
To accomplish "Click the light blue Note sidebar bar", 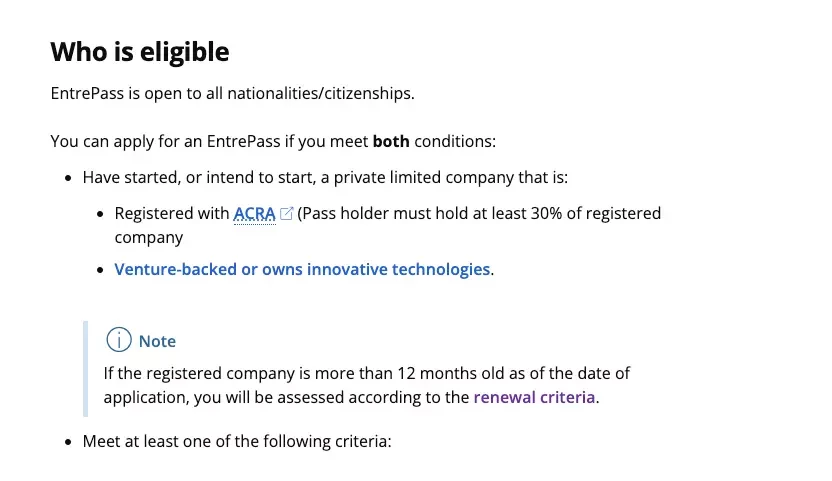I will (x=85, y=368).
